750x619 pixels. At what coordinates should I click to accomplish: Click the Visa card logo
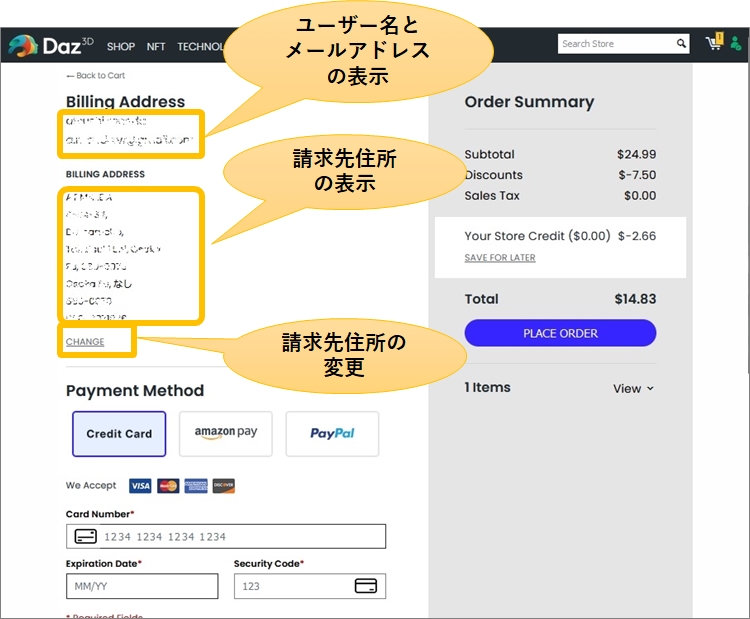(x=140, y=486)
